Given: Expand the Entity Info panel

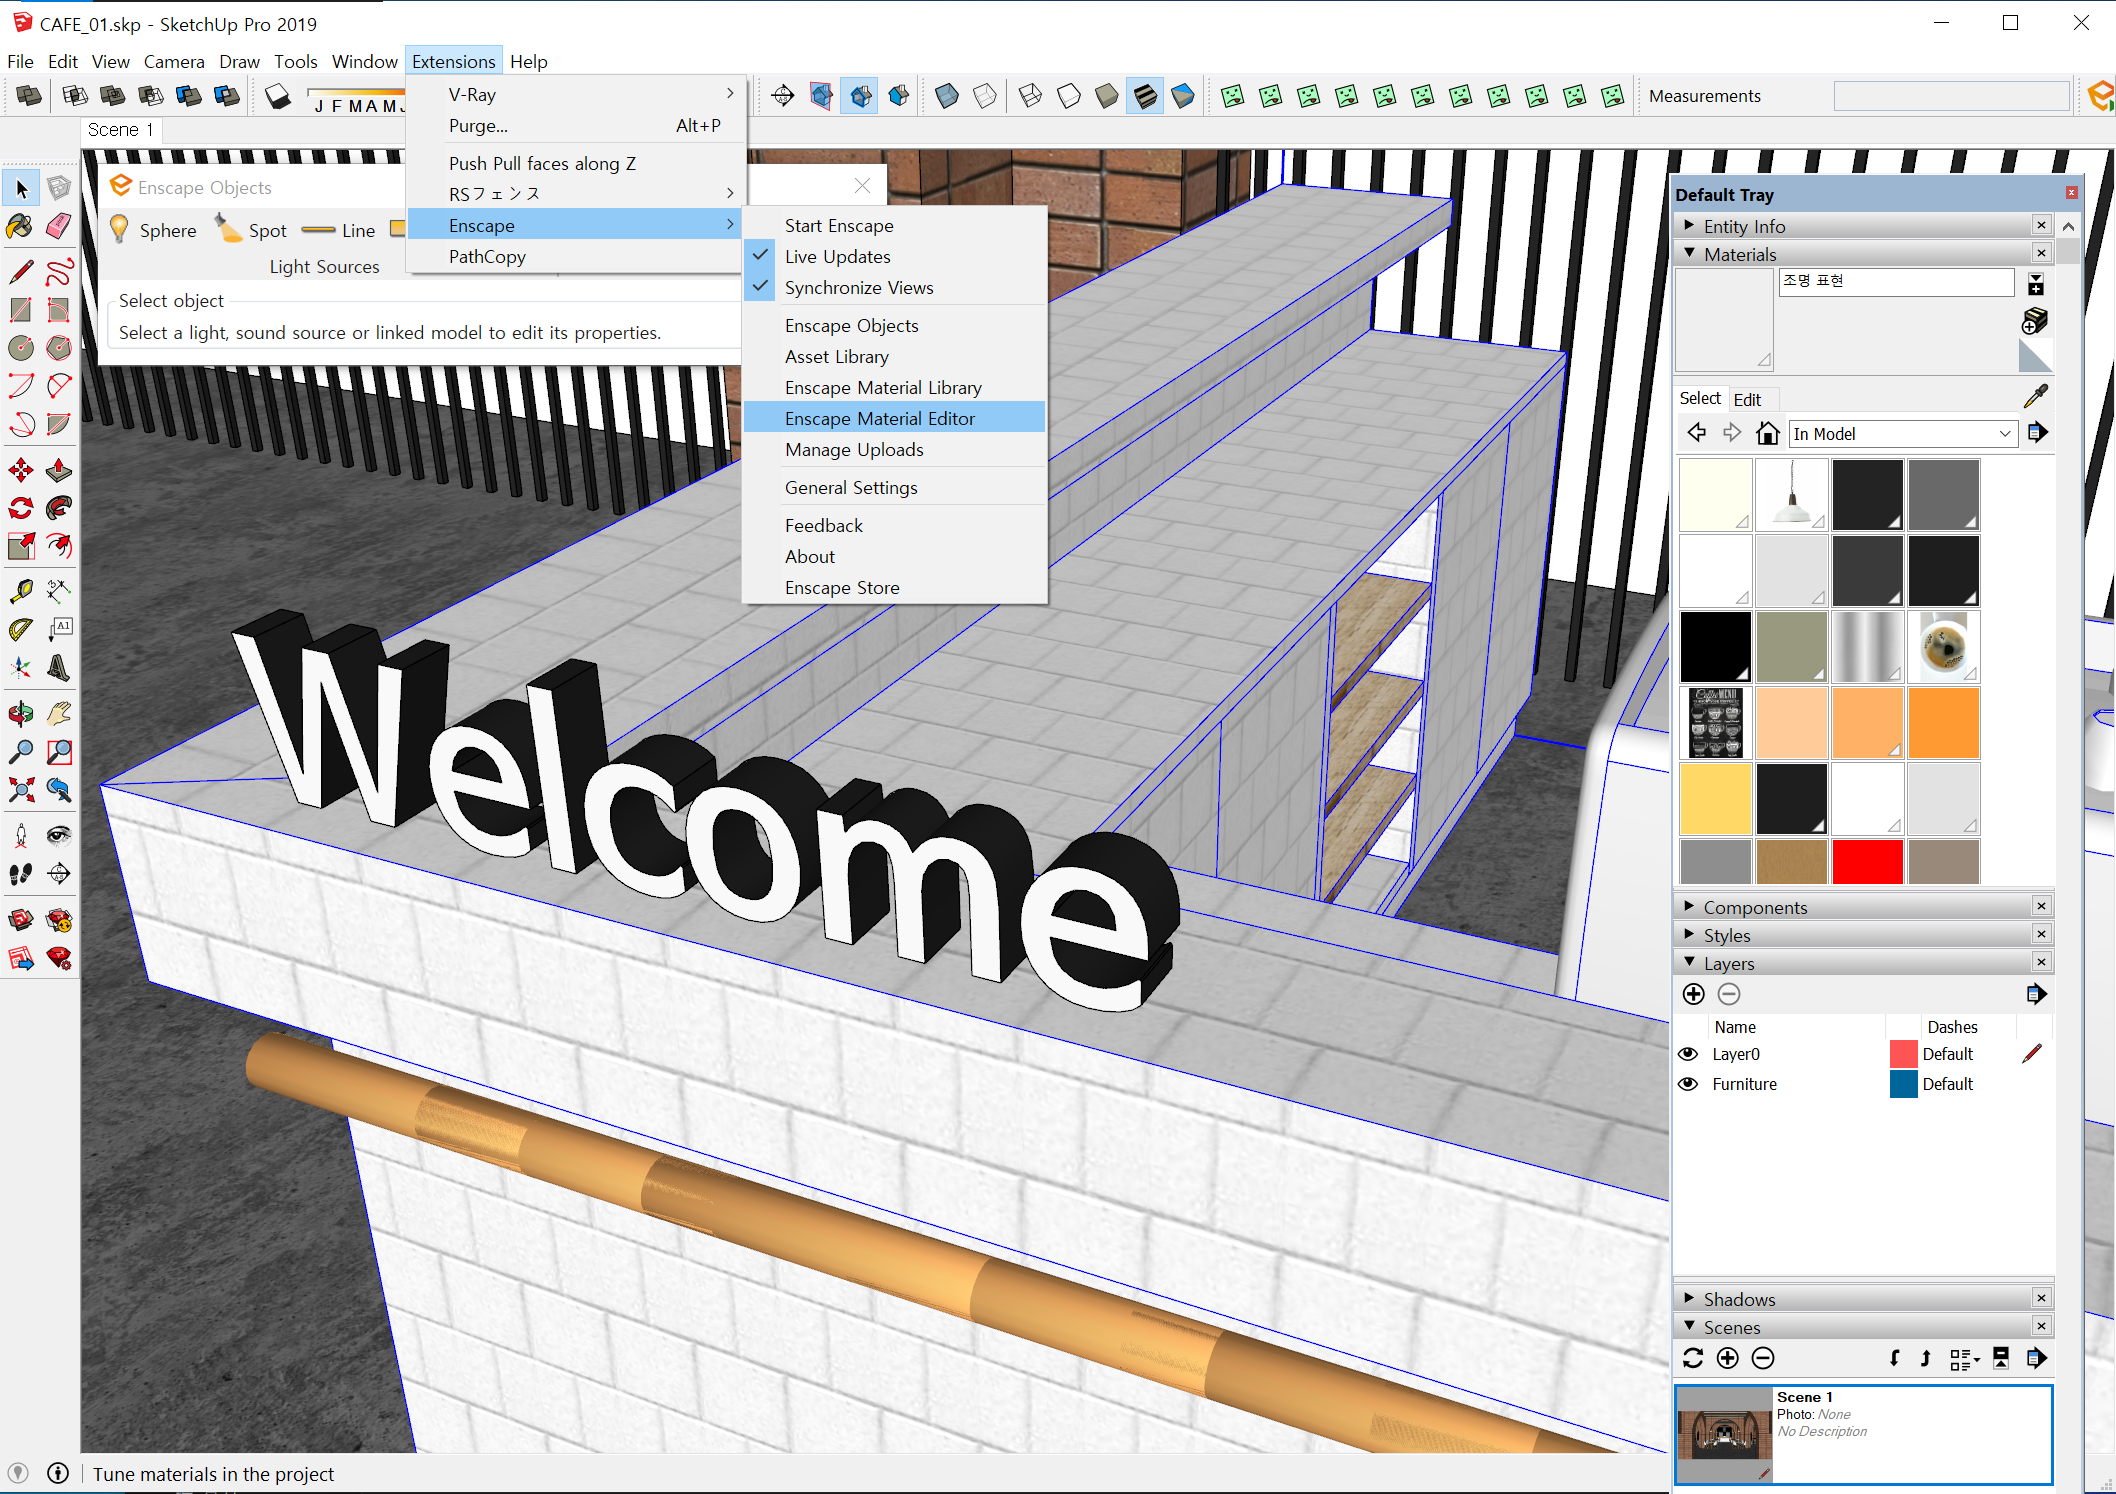Looking at the screenshot, I should [1690, 226].
